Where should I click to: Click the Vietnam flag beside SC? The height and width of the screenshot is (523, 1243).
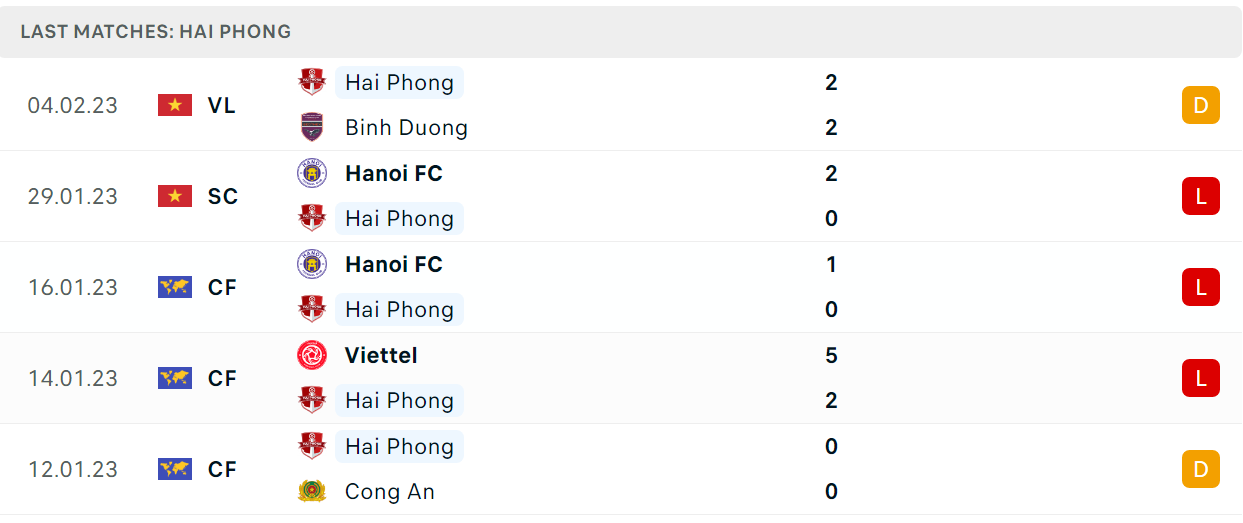pyautogui.click(x=175, y=196)
